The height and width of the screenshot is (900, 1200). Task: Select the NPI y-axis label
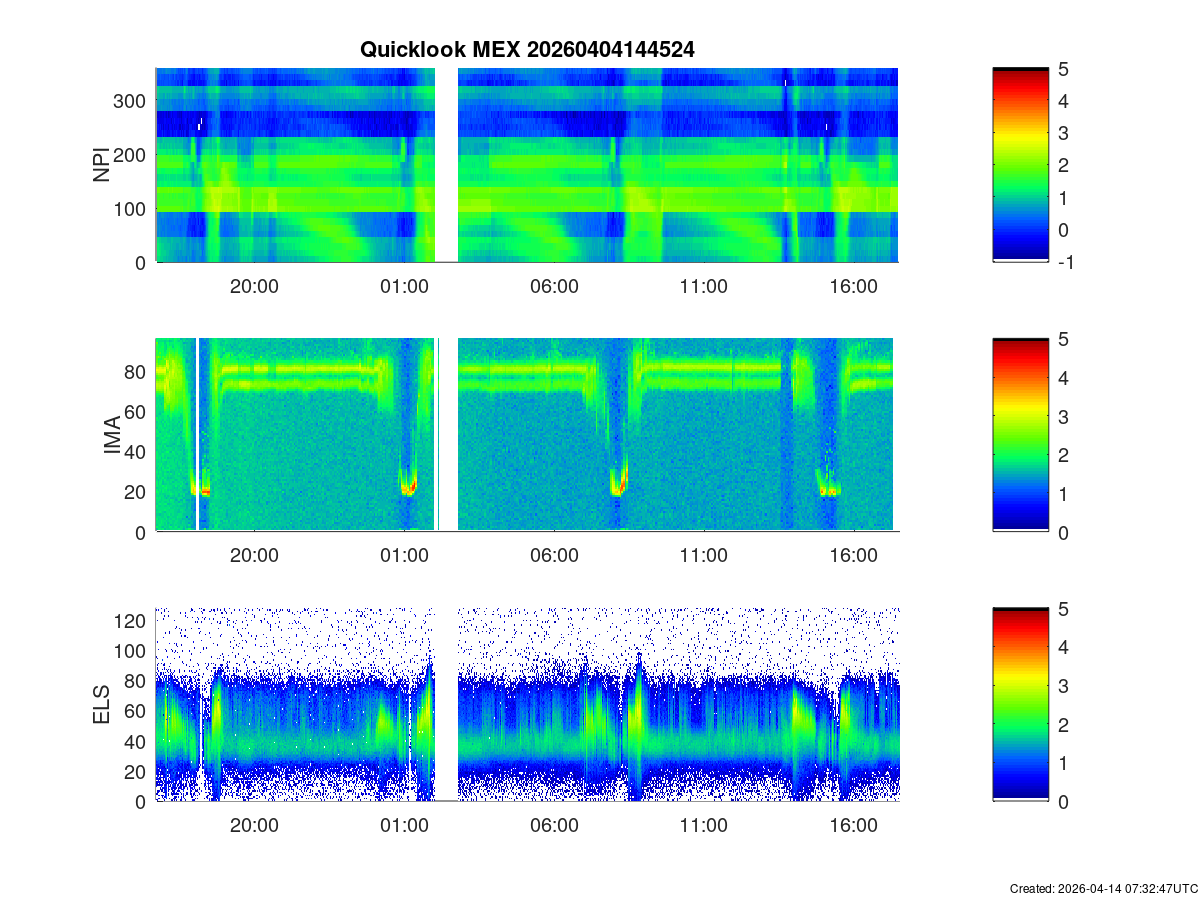[x=102, y=165]
